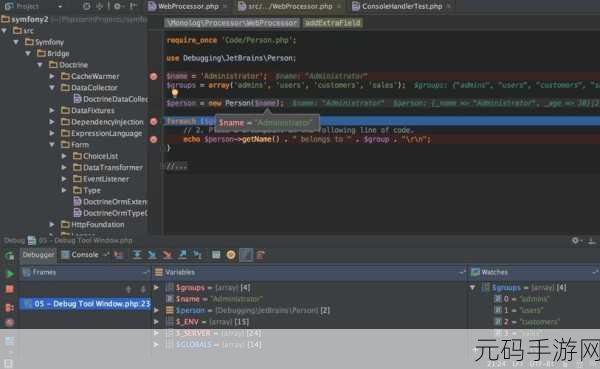Collapse the DataCollector folder

point(52,88)
